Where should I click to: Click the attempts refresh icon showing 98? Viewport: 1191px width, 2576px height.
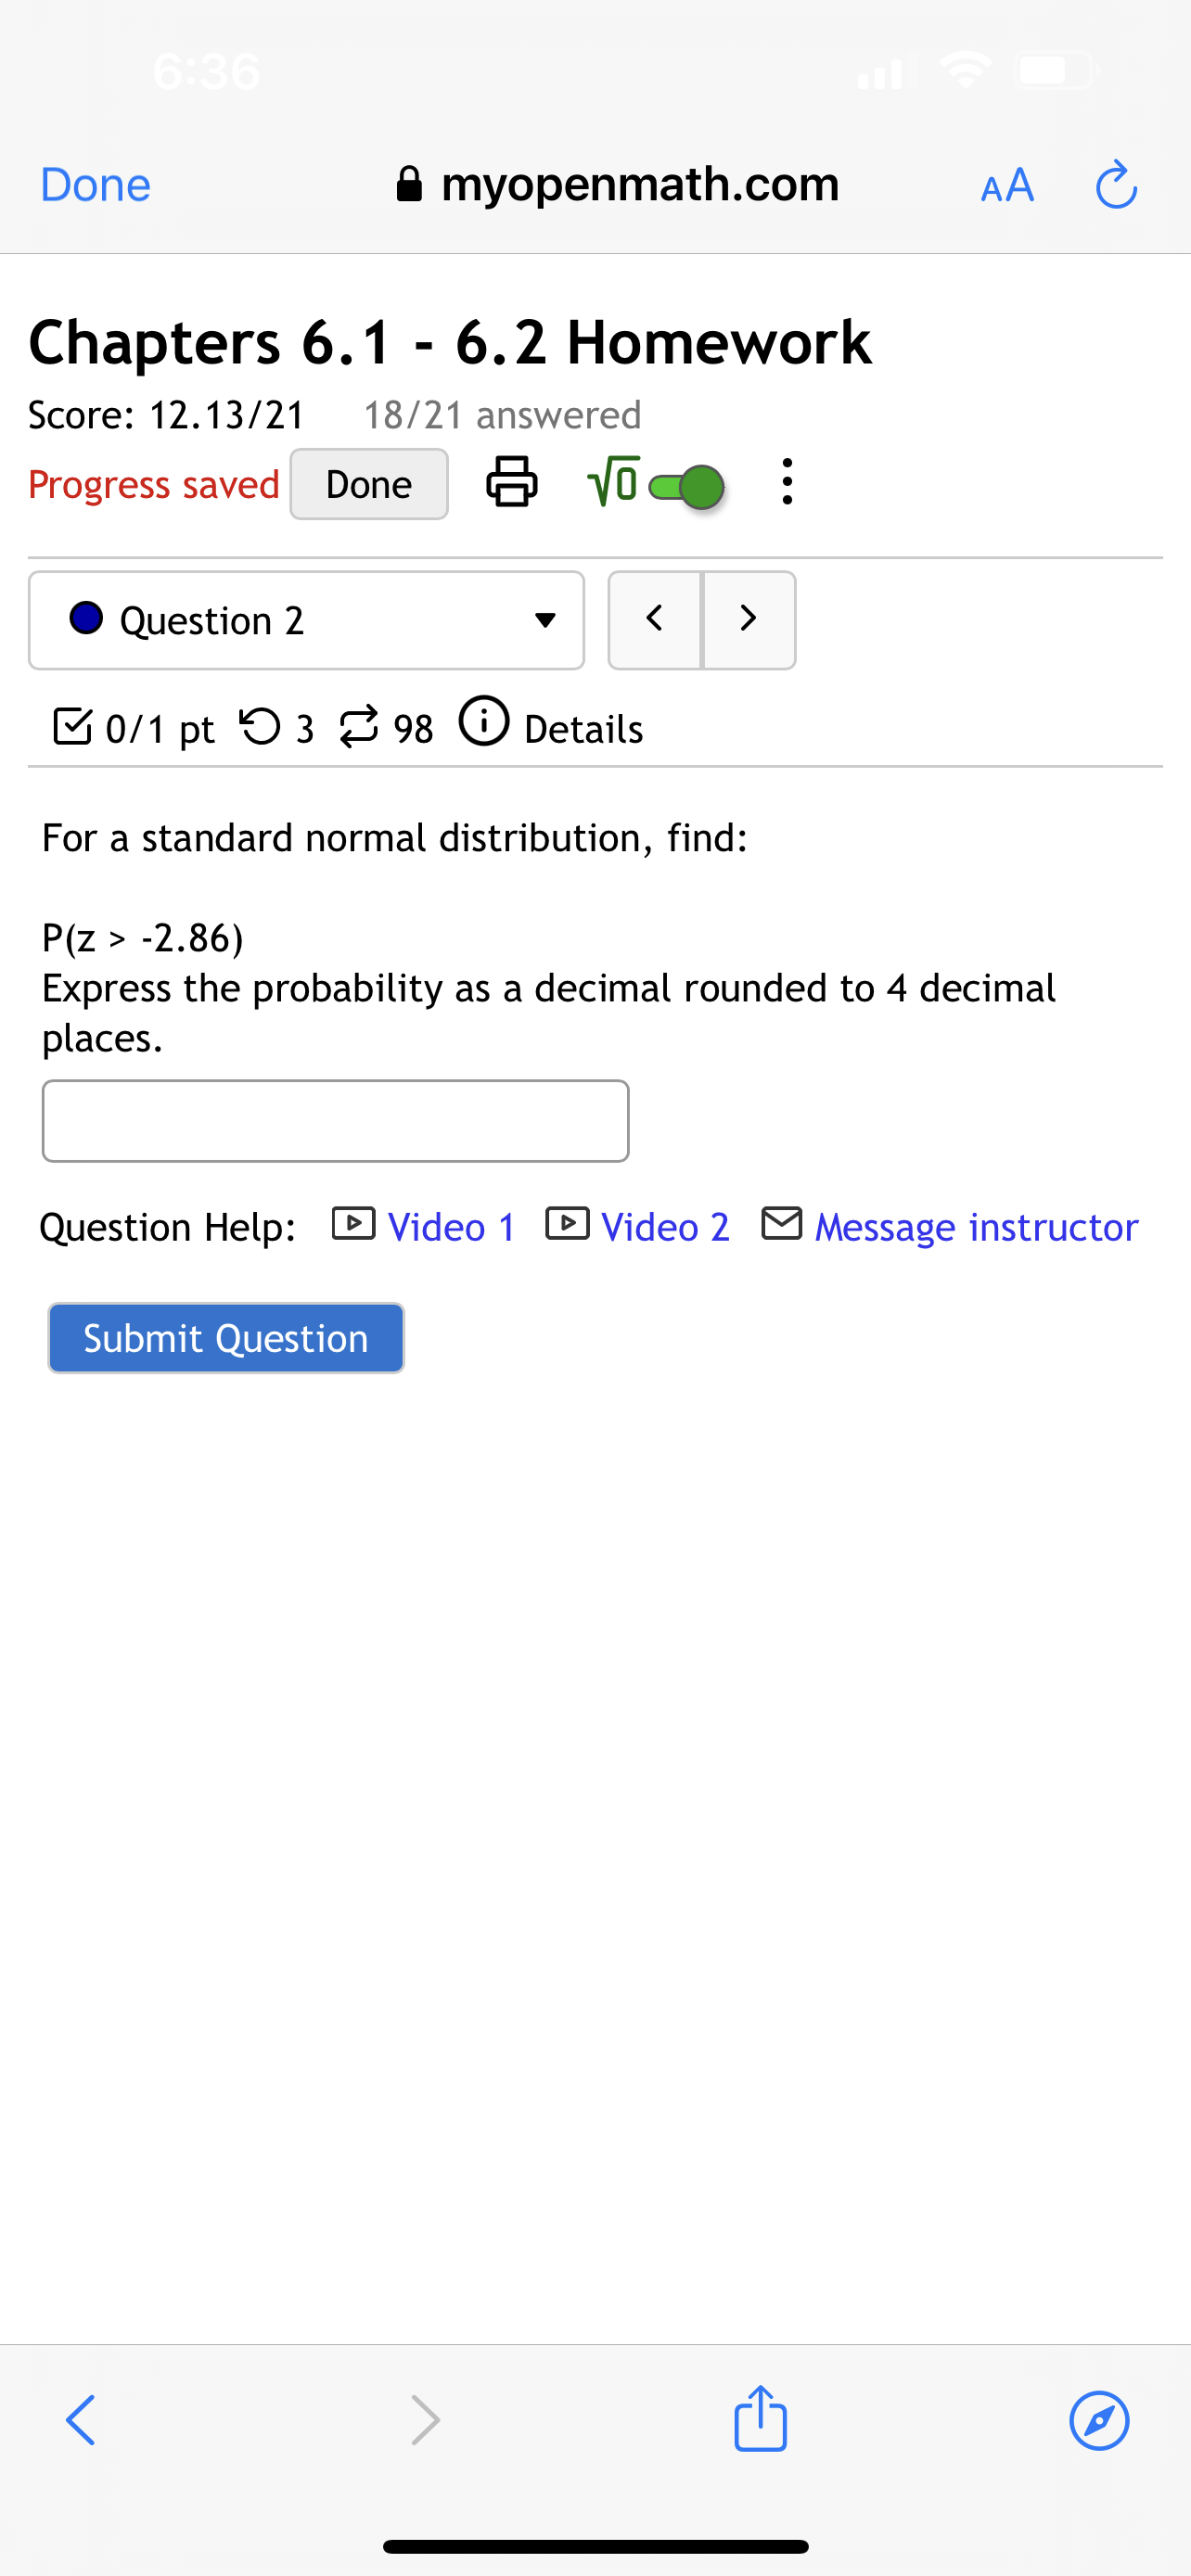click(360, 726)
